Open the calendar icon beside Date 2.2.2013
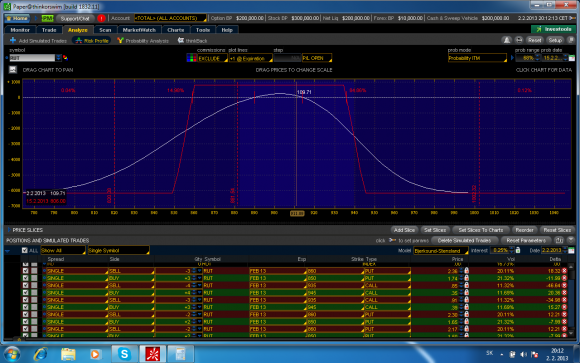 571,251
